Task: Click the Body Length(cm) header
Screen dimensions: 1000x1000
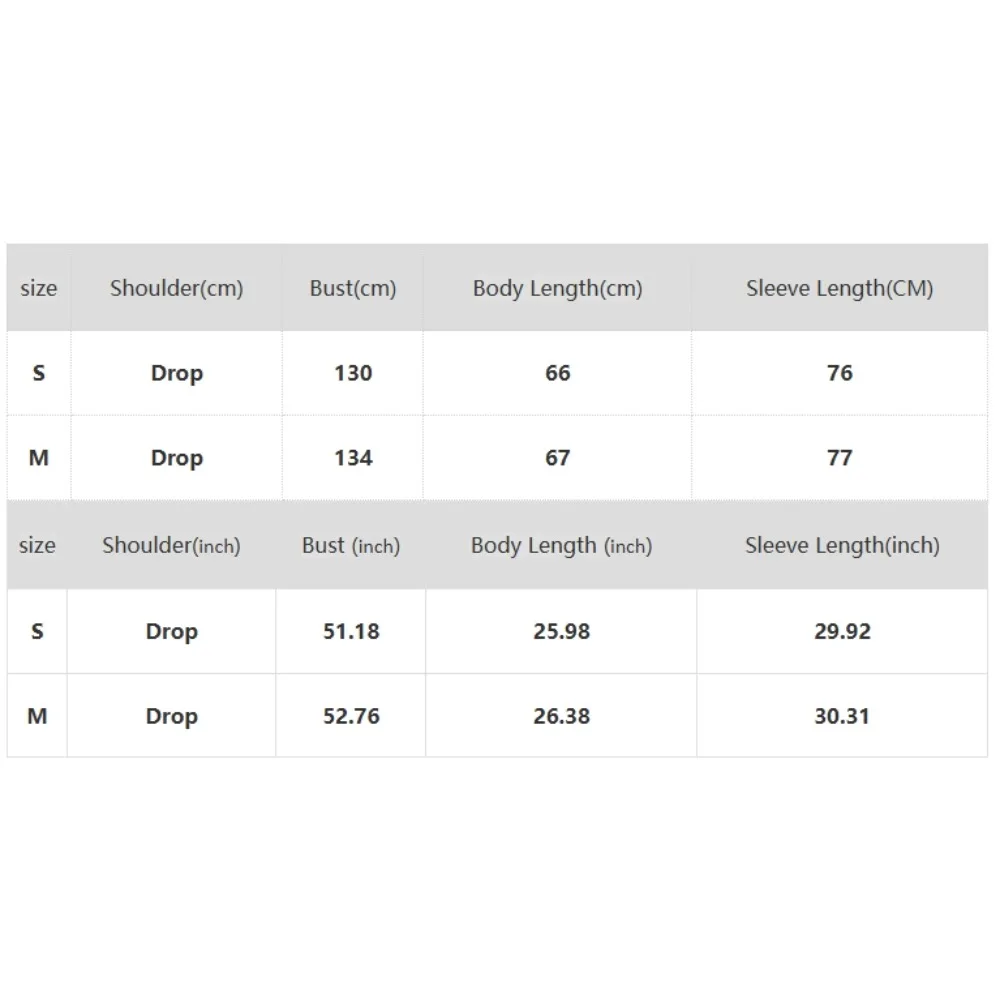Action: tap(557, 288)
